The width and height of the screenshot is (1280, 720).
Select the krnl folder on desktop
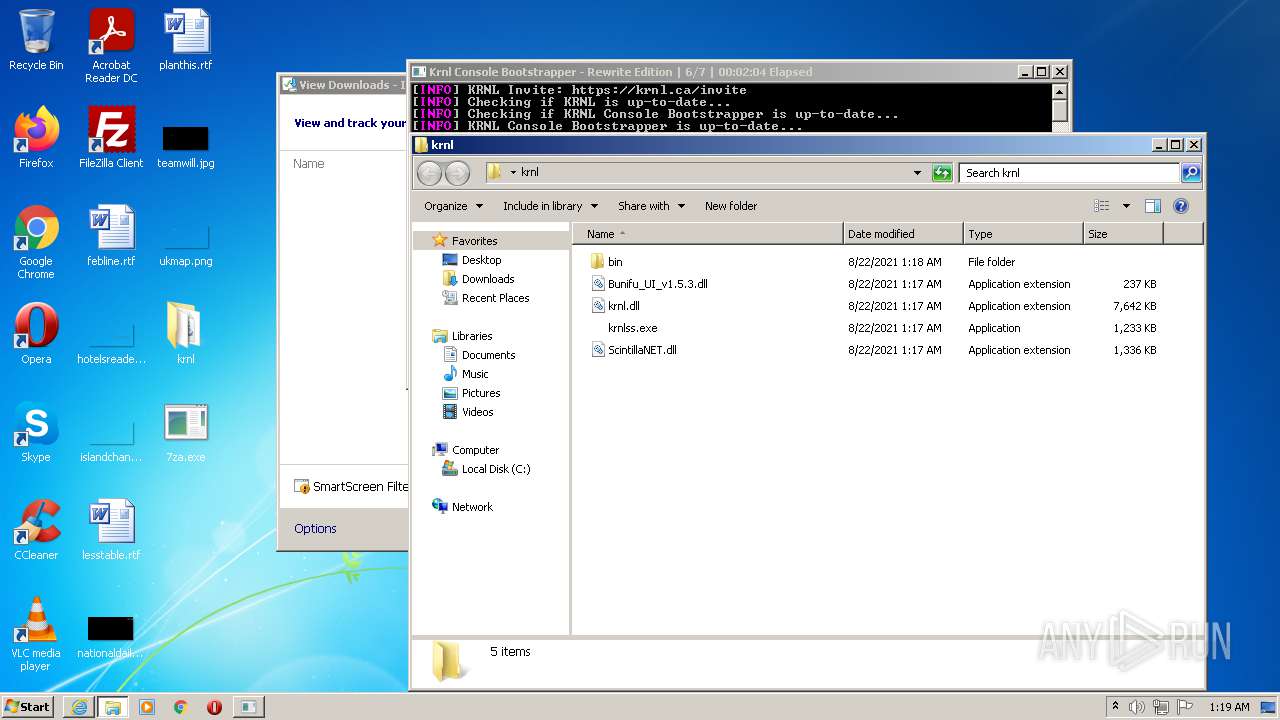[186, 334]
